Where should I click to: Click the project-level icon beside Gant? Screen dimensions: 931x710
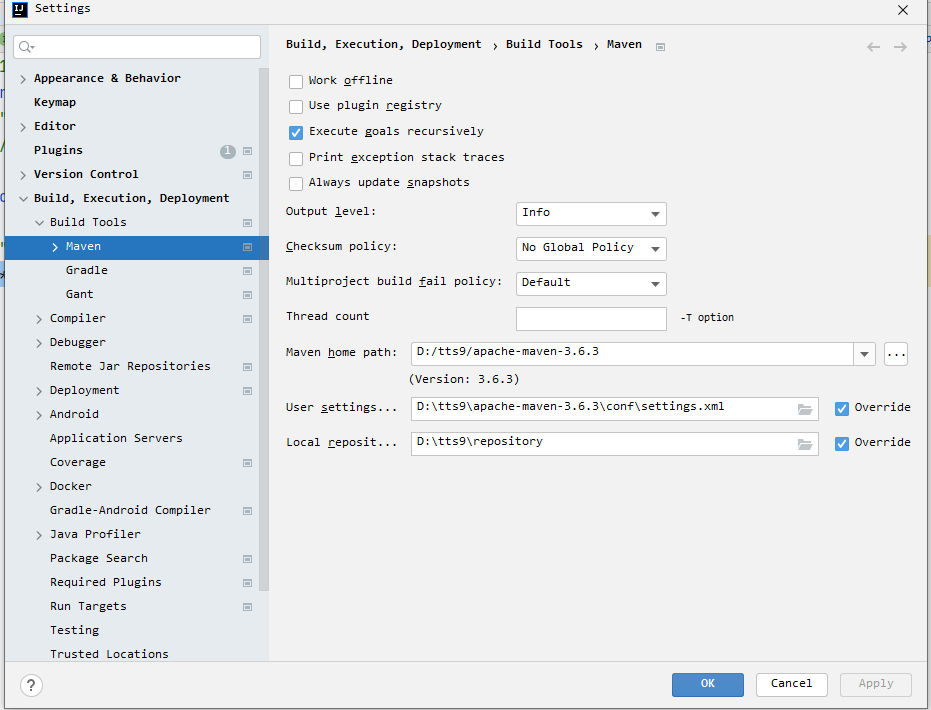click(248, 294)
